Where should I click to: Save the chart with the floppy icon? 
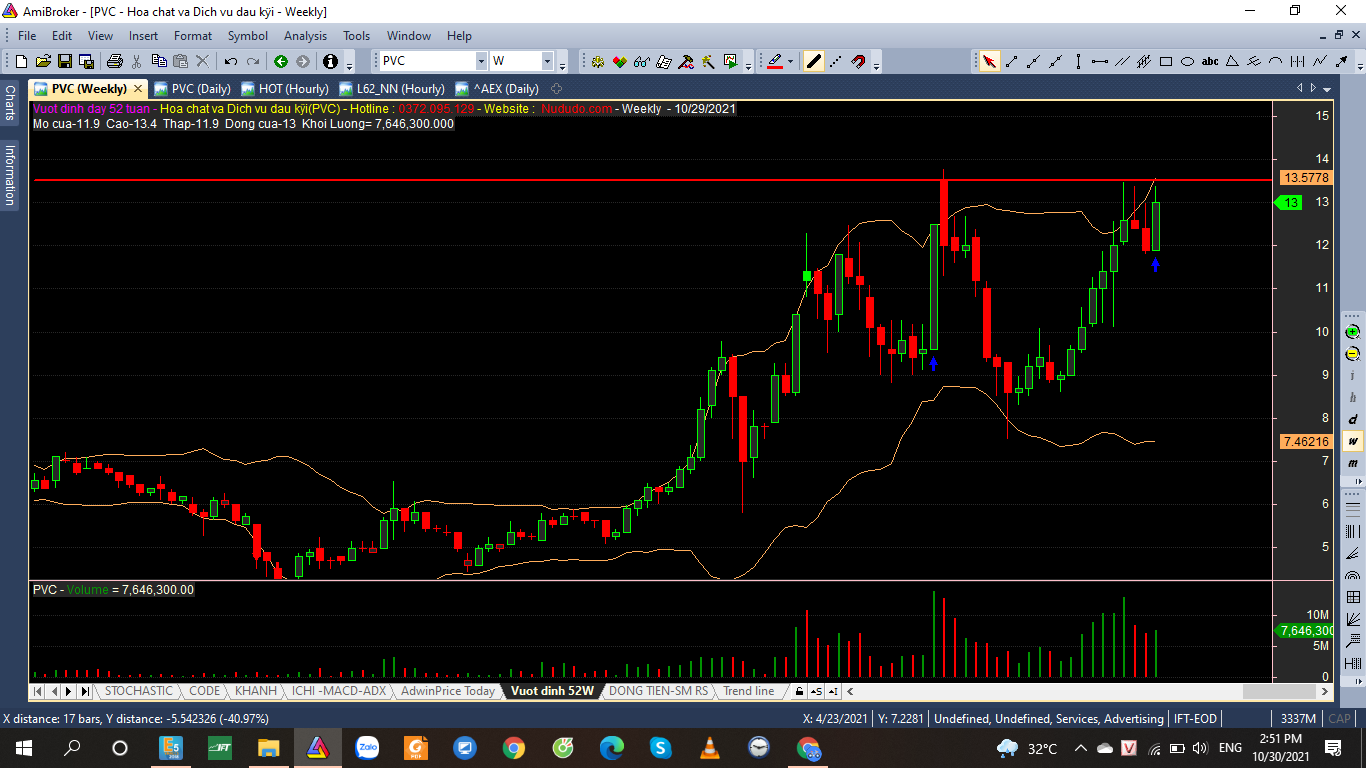coord(64,61)
